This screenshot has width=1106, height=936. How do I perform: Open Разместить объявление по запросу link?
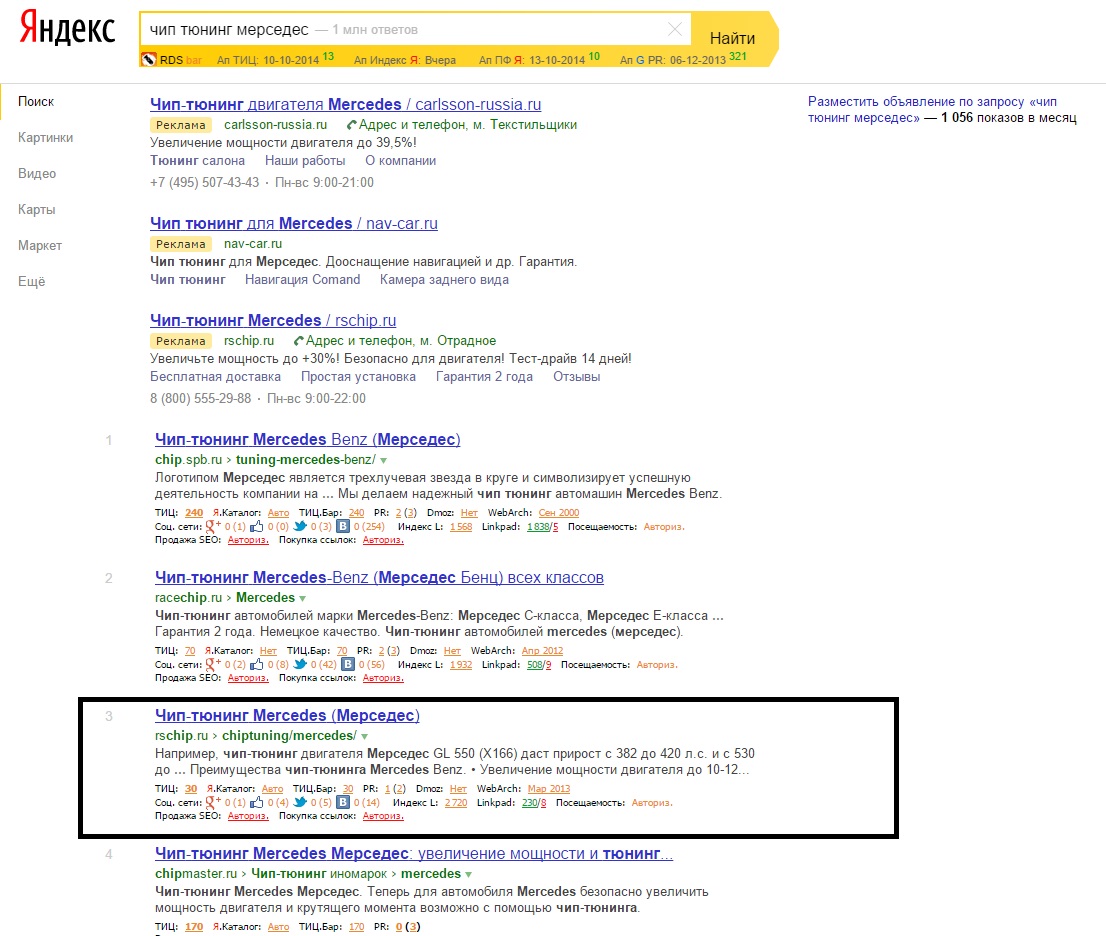(x=932, y=109)
